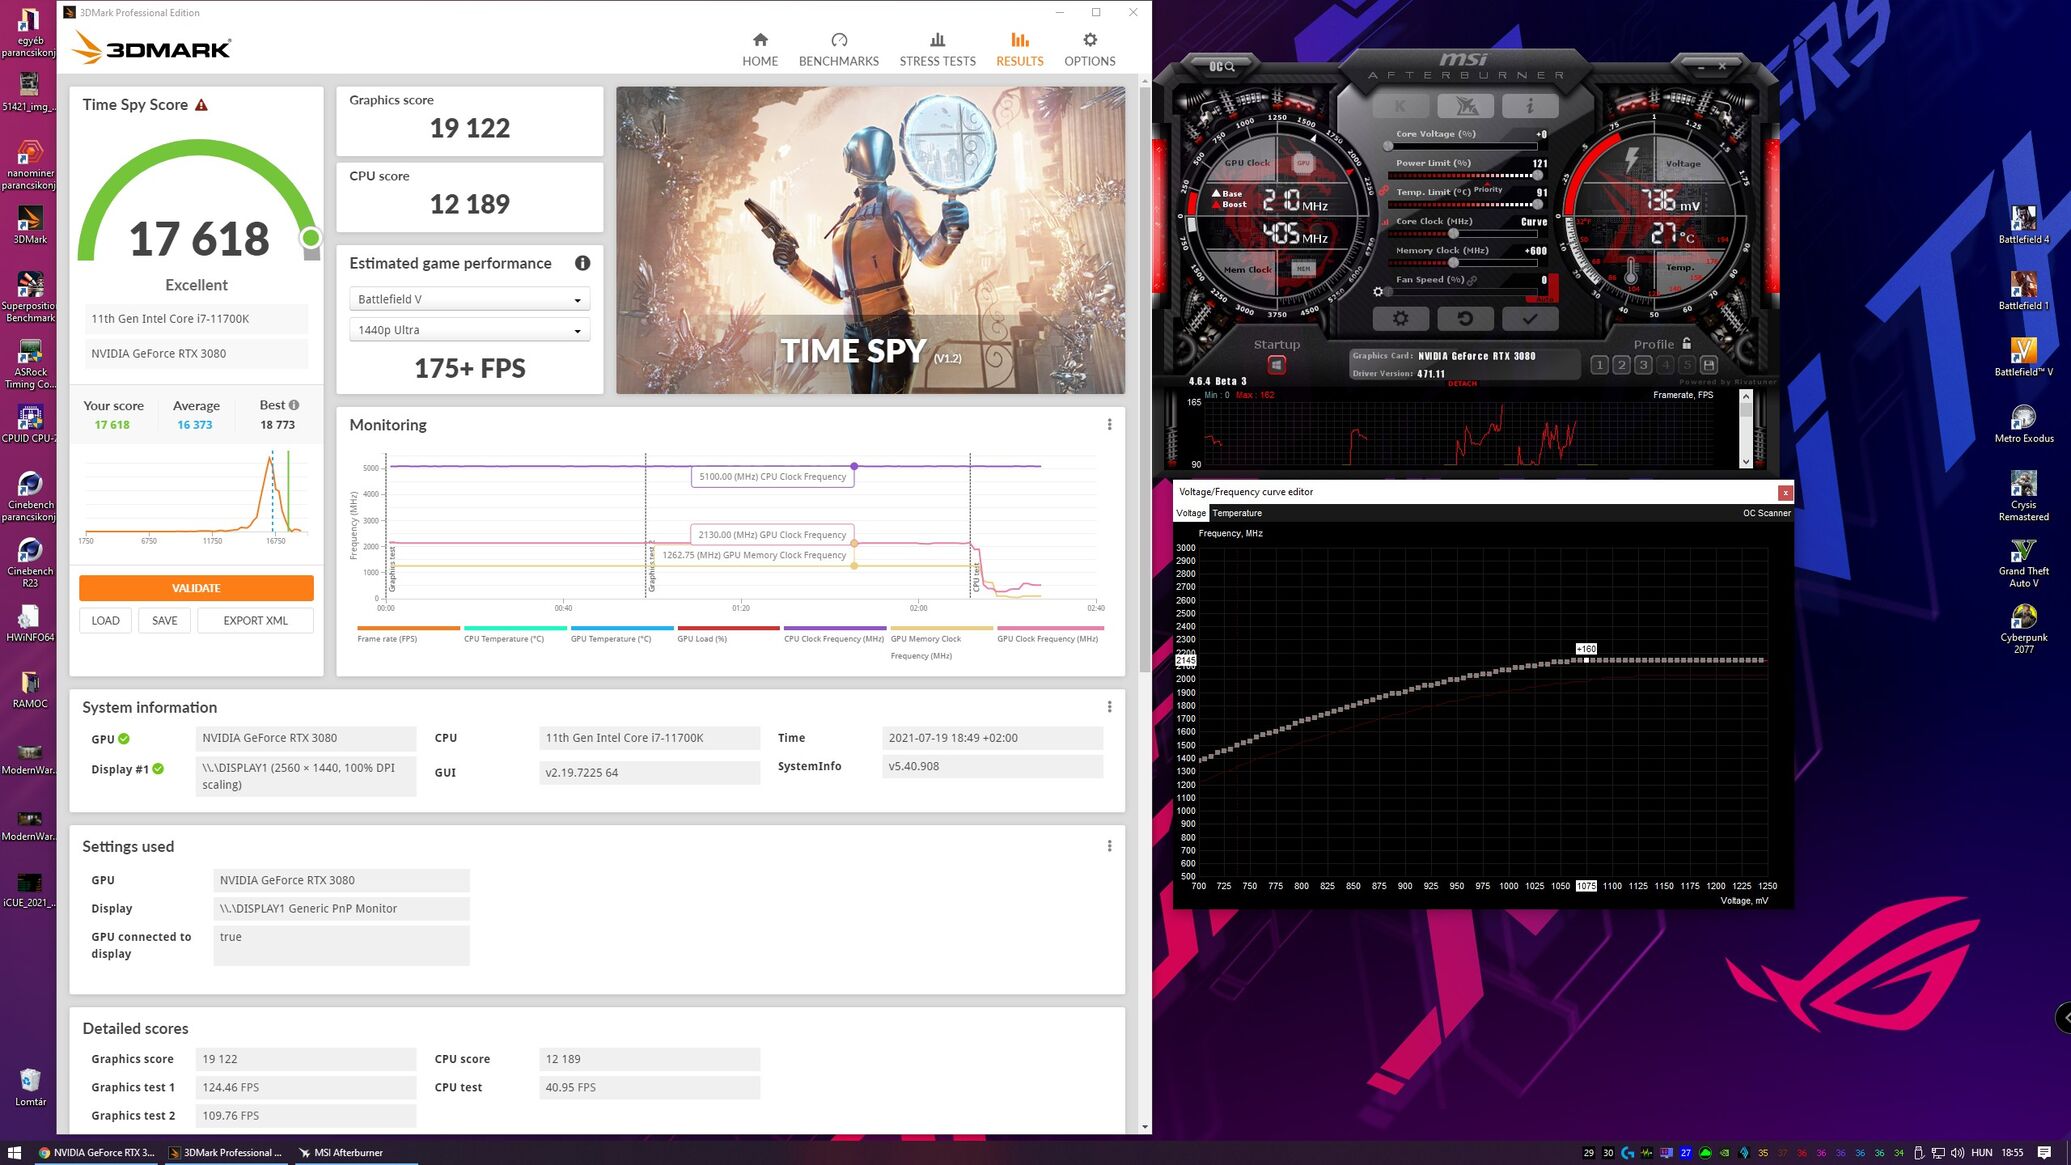Toggle fan speed Auto mode

pos(1545,297)
